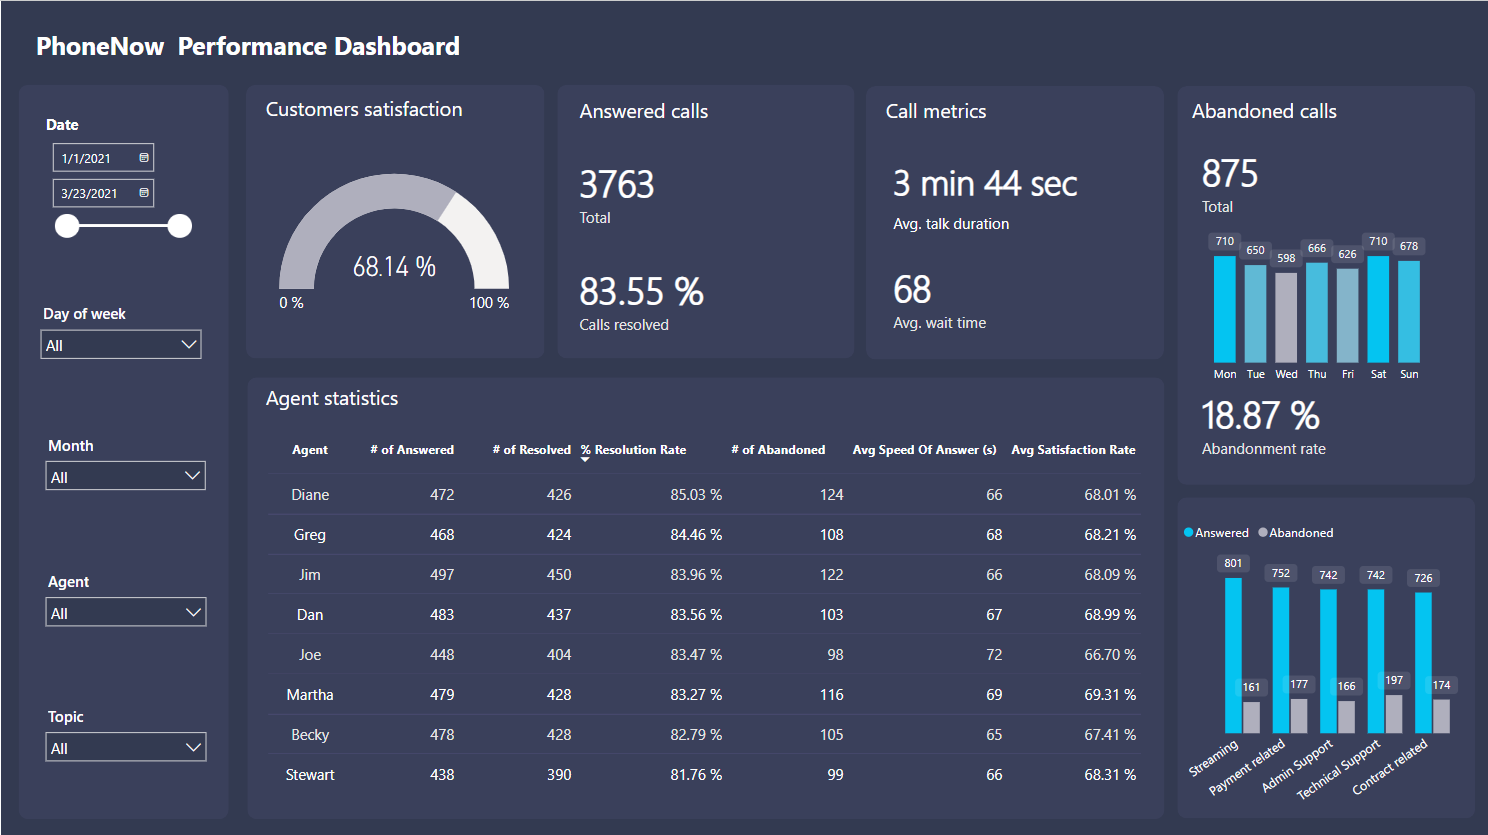Select the Payment related answered bar (752)

(1281, 660)
